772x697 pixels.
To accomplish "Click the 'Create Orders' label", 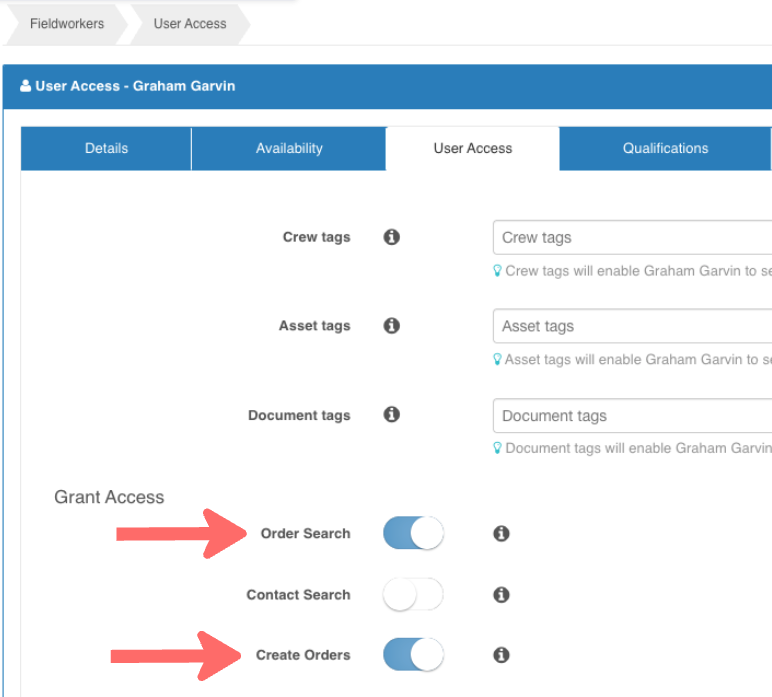I will [303, 655].
